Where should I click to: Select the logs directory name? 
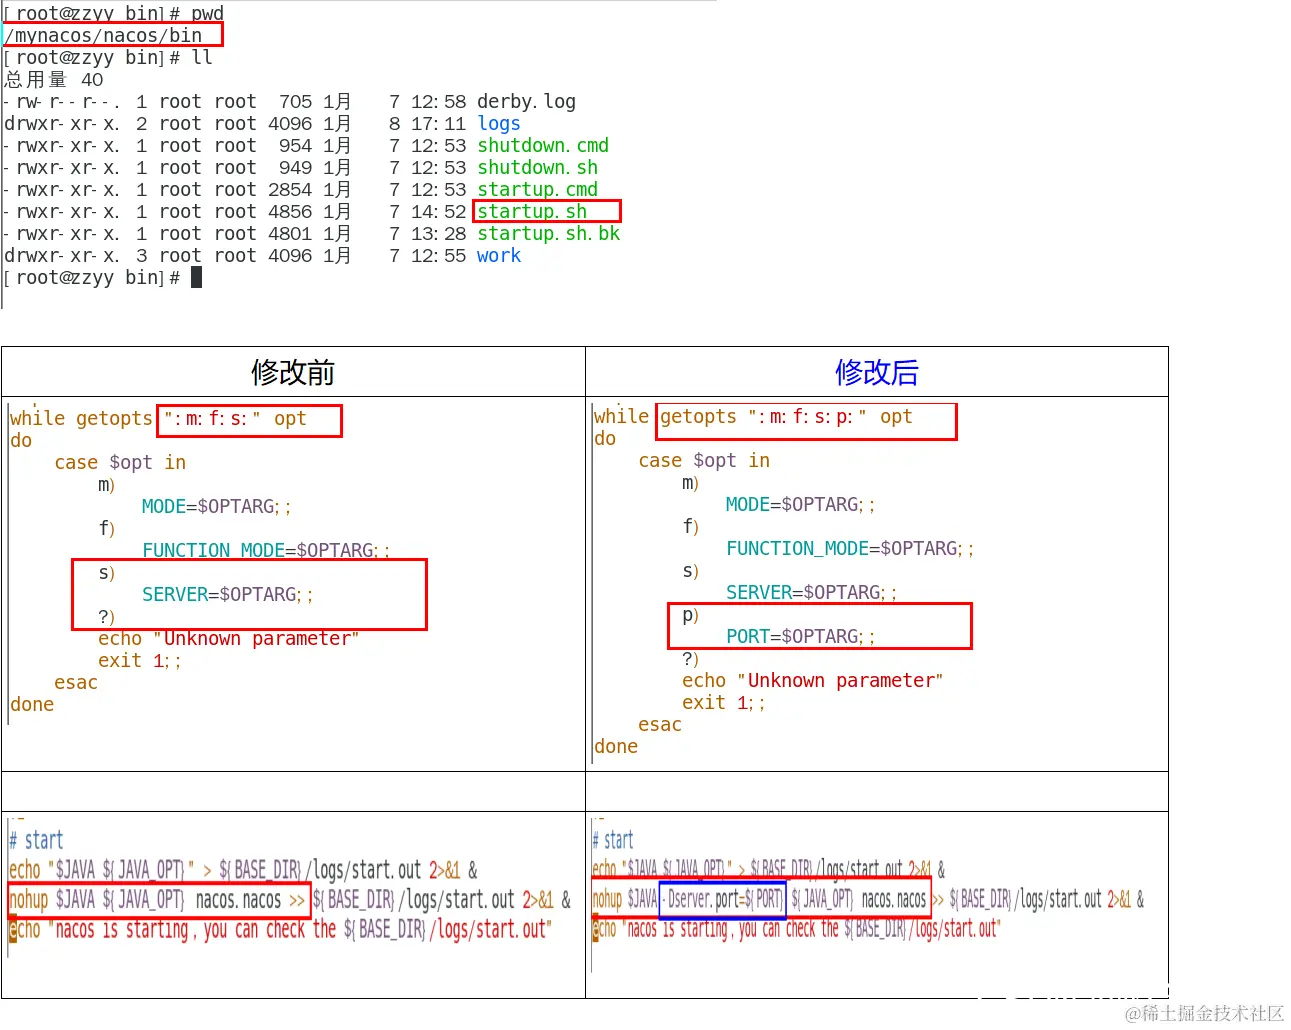tap(499, 123)
